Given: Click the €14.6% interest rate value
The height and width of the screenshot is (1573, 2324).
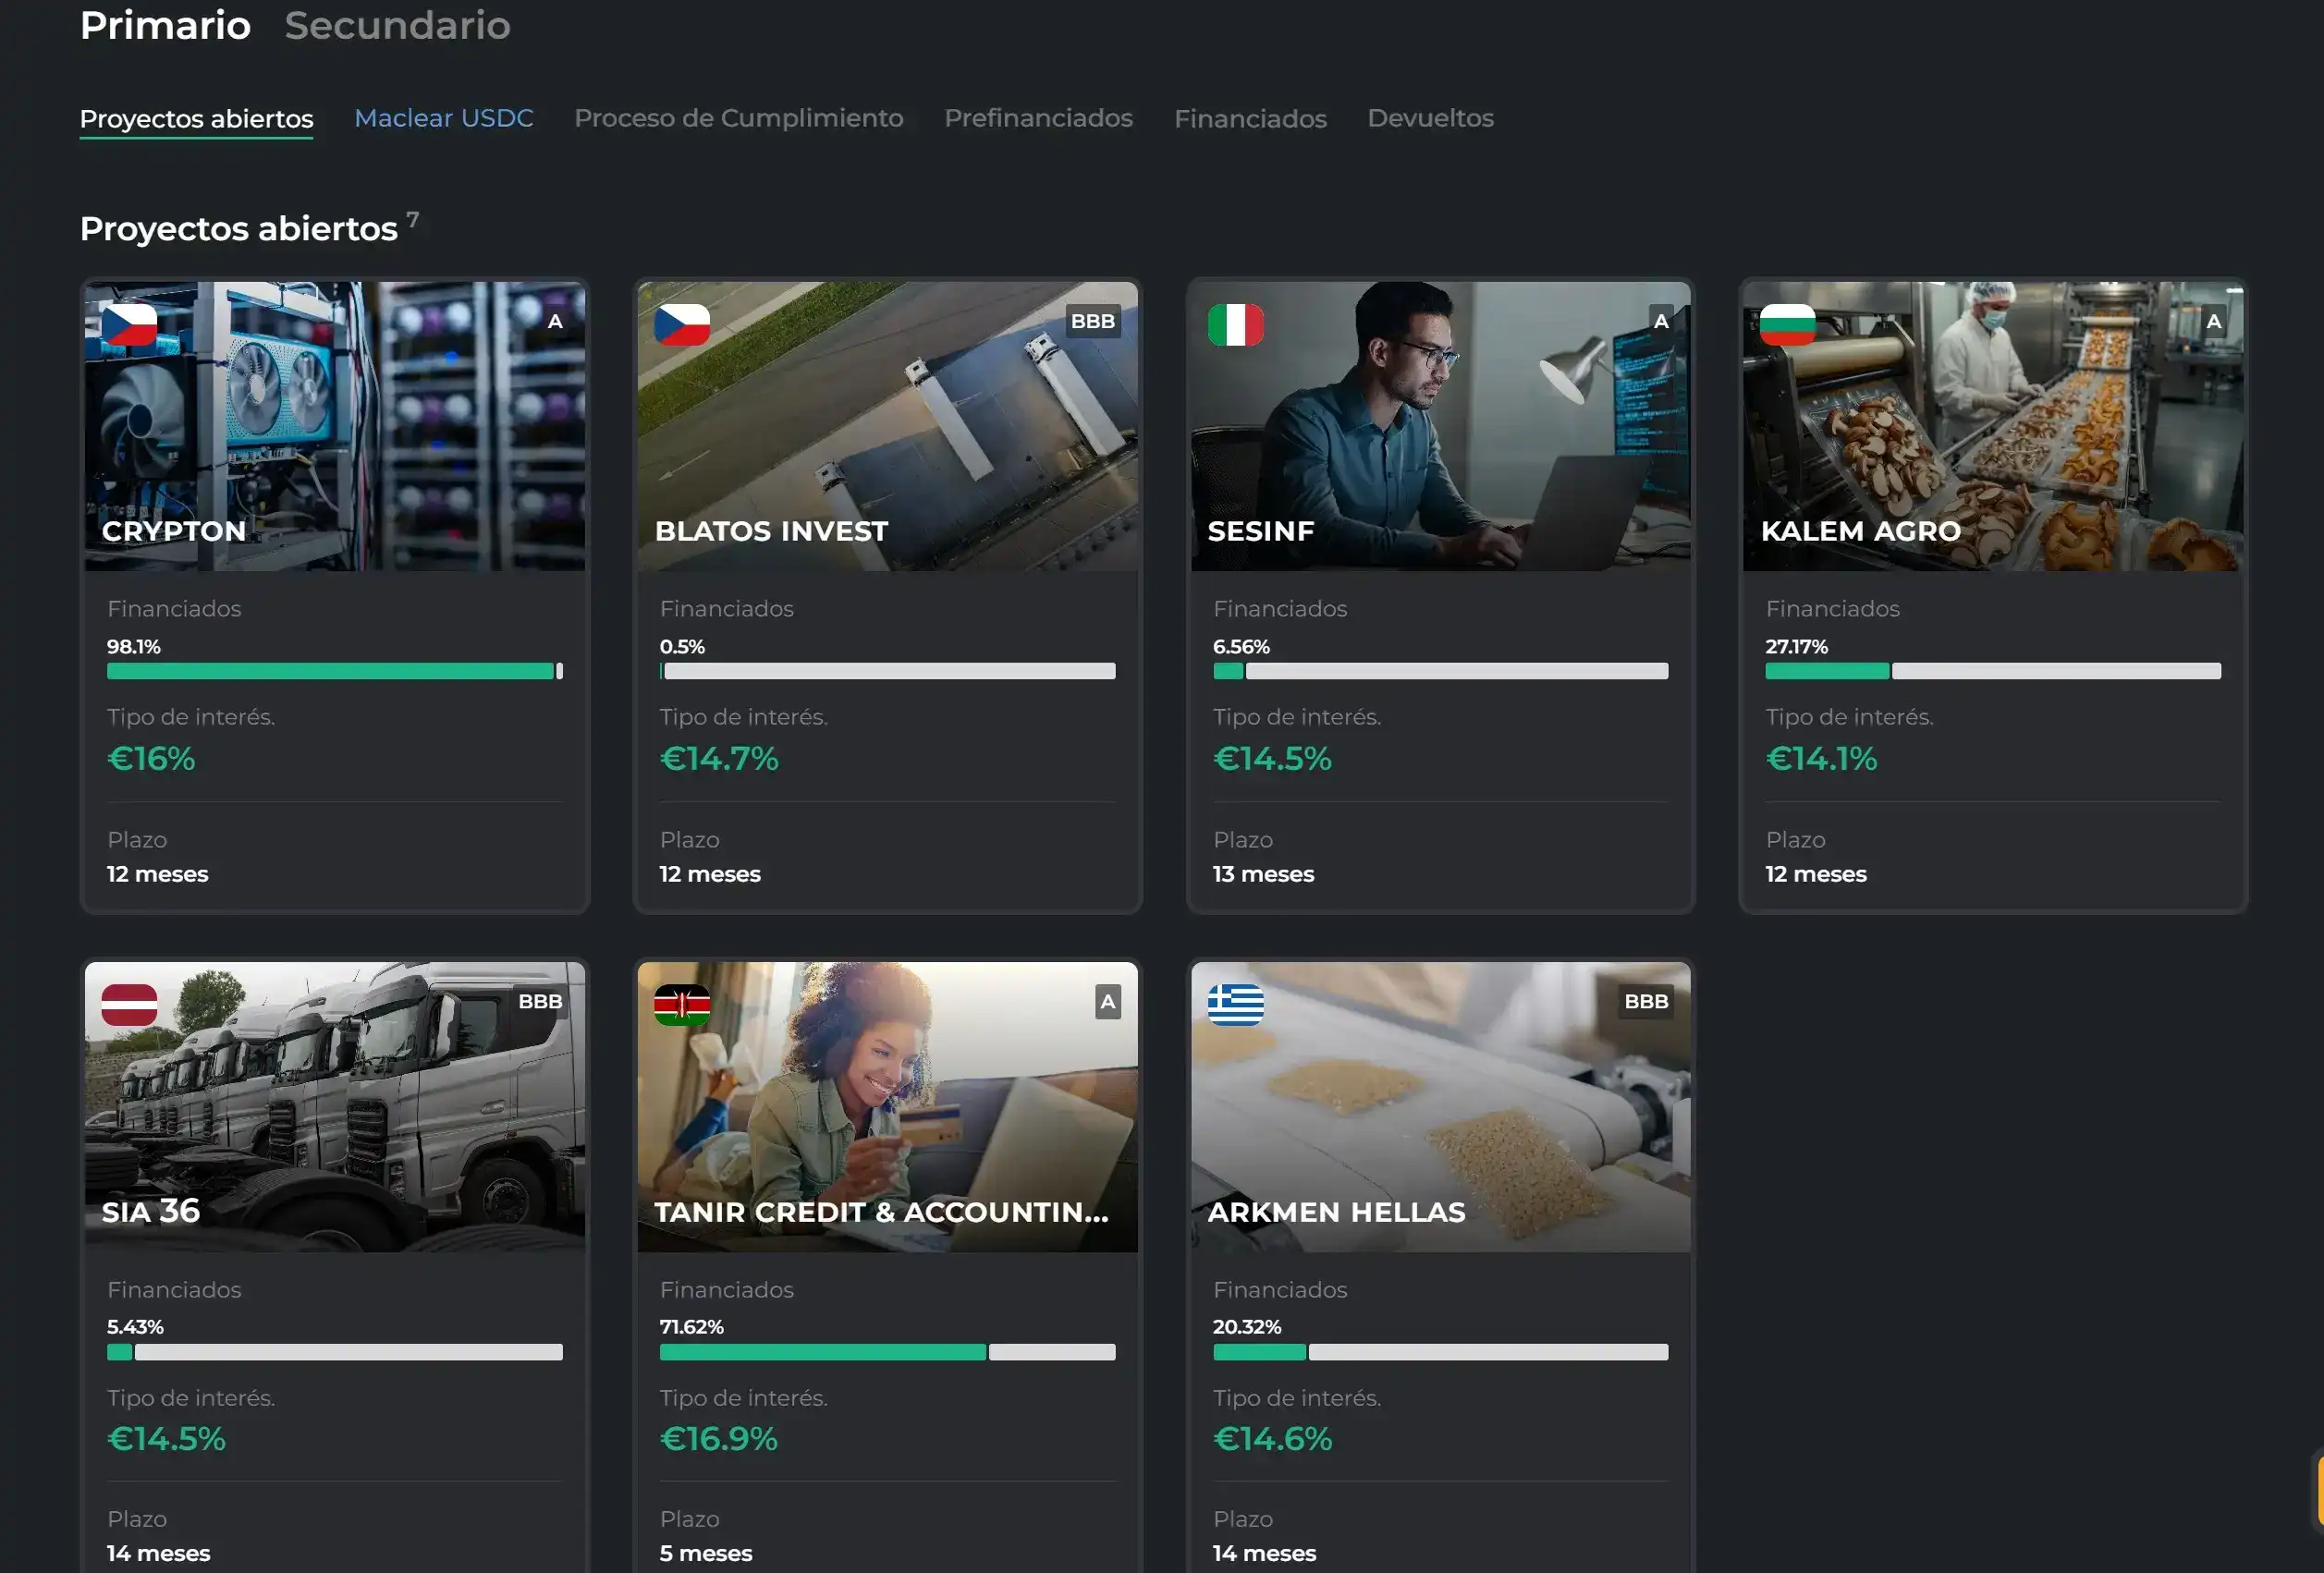Looking at the screenshot, I should tap(1272, 1439).
